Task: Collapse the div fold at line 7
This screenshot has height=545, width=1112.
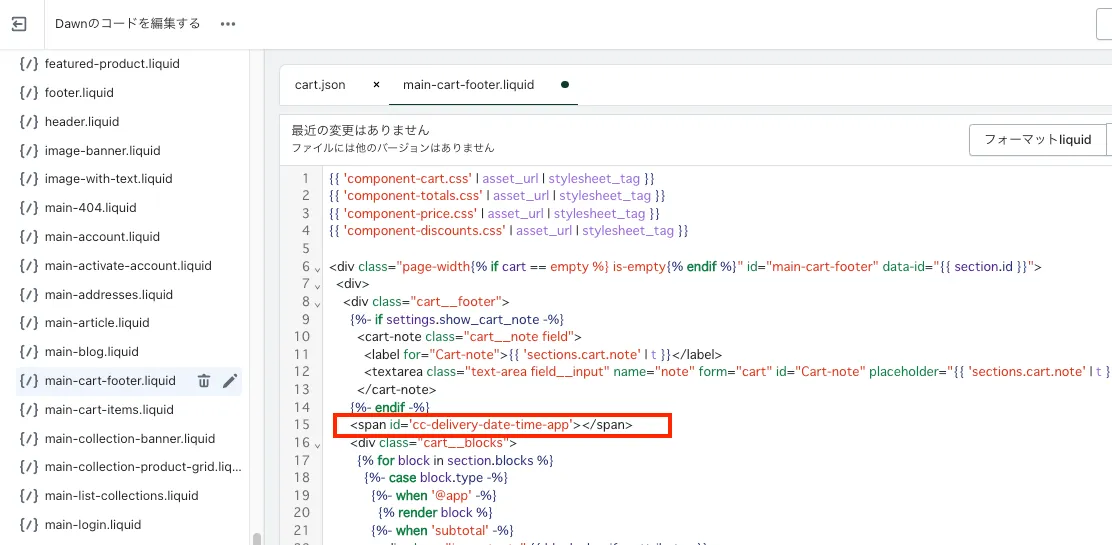Action: (317, 285)
